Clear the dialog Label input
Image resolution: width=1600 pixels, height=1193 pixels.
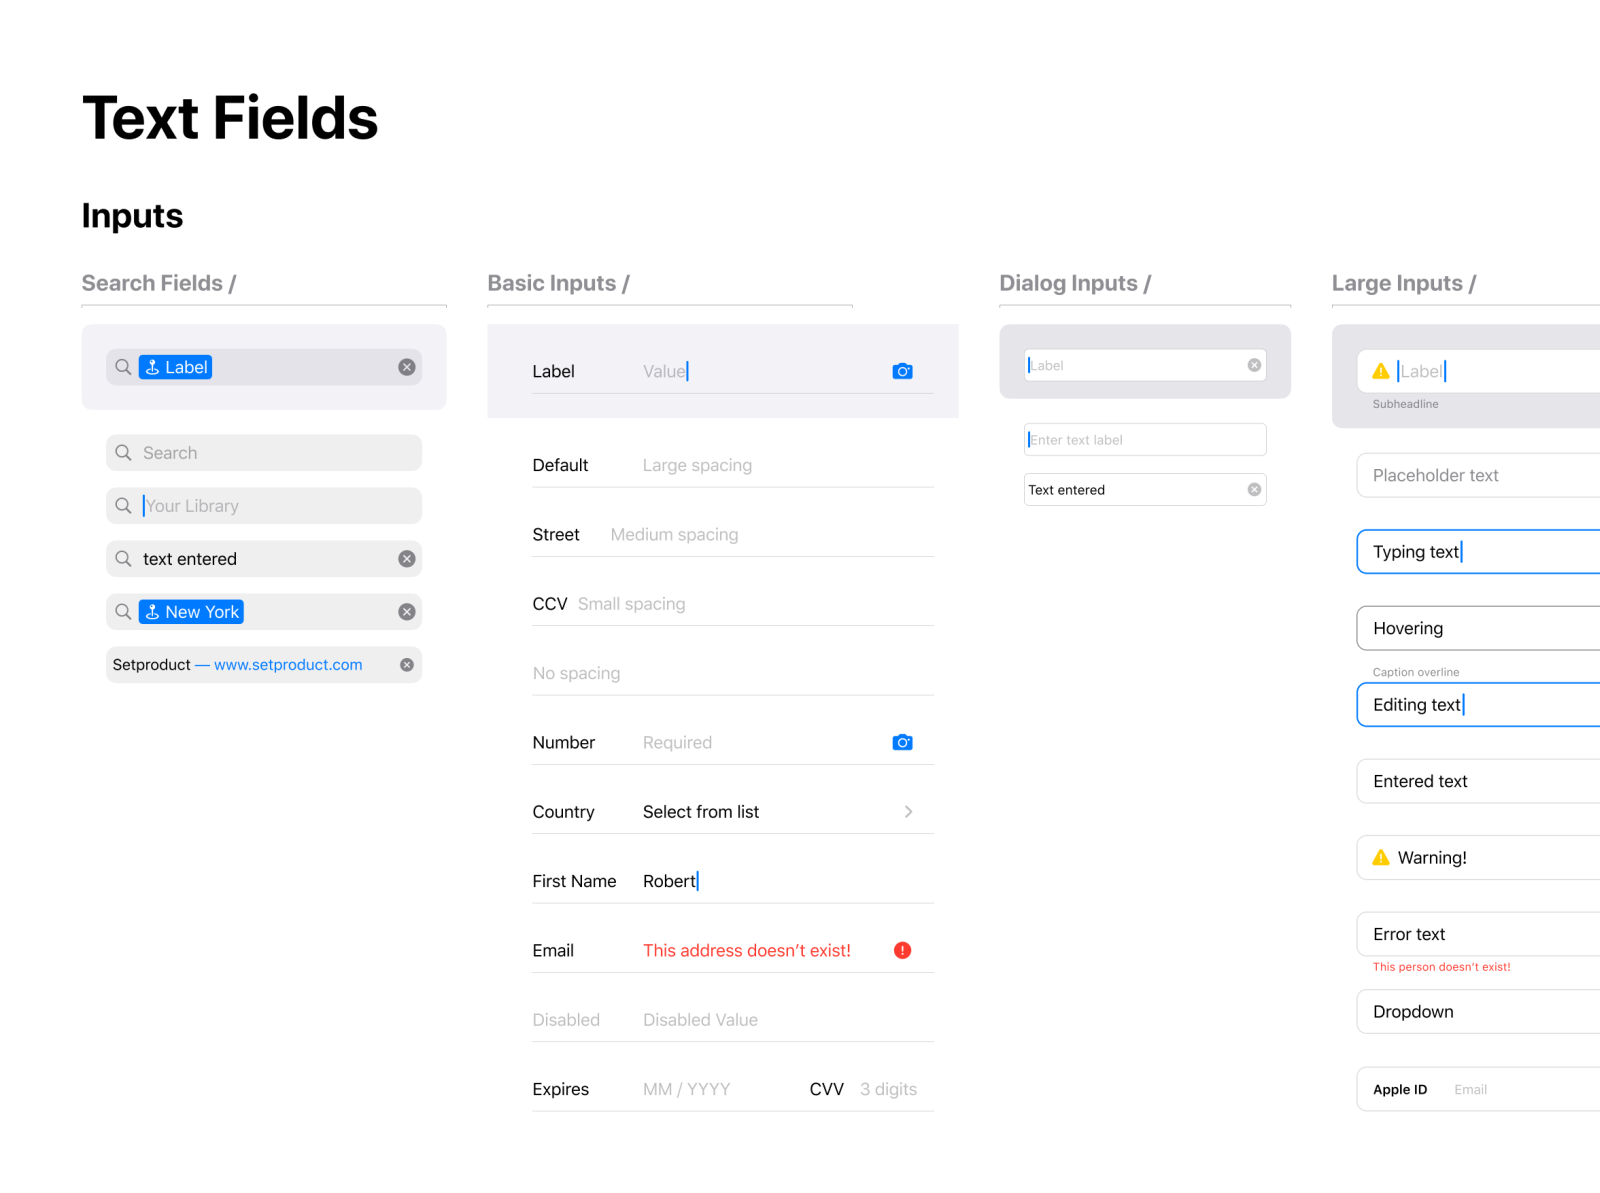point(1254,365)
